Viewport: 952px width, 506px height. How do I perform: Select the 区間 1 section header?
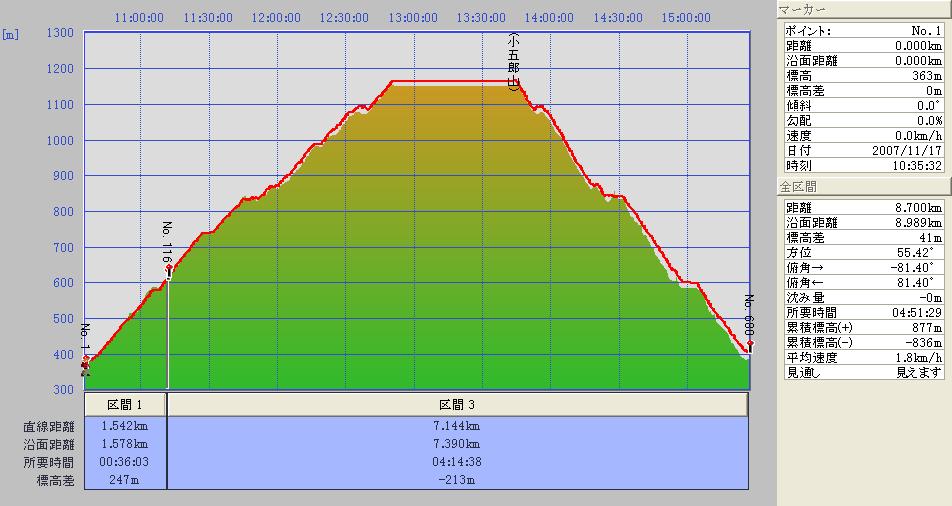(x=125, y=405)
